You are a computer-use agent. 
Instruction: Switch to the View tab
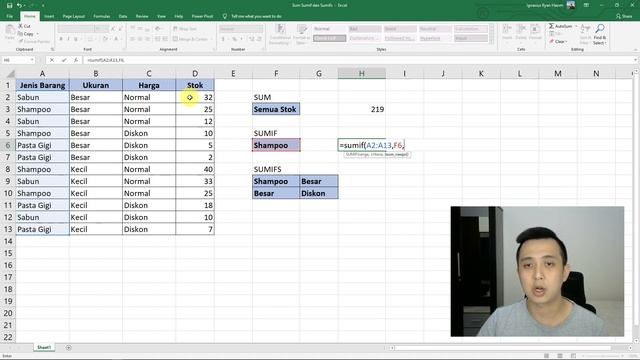[161, 16]
